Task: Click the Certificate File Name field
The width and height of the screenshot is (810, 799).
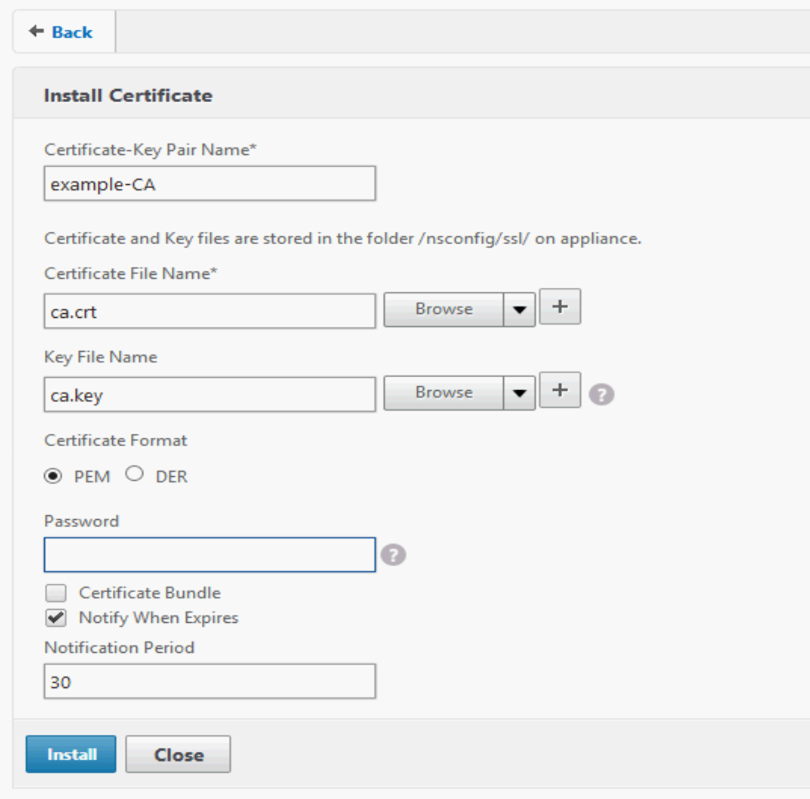Action: tap(210, 311)
